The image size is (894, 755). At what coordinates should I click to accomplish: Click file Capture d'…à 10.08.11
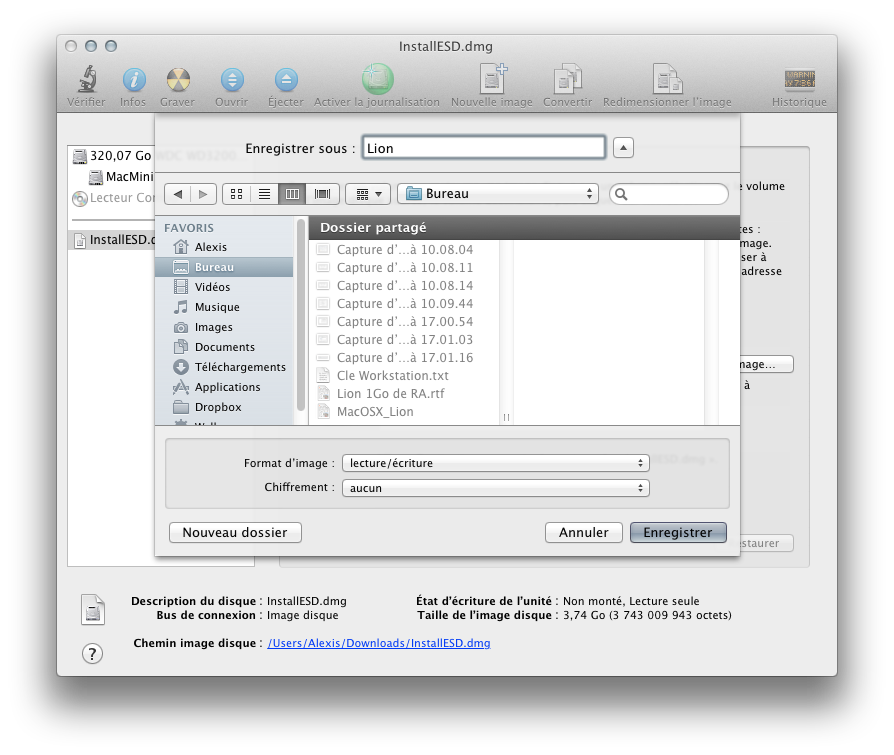pyautogui.click(x=404, y=267)
